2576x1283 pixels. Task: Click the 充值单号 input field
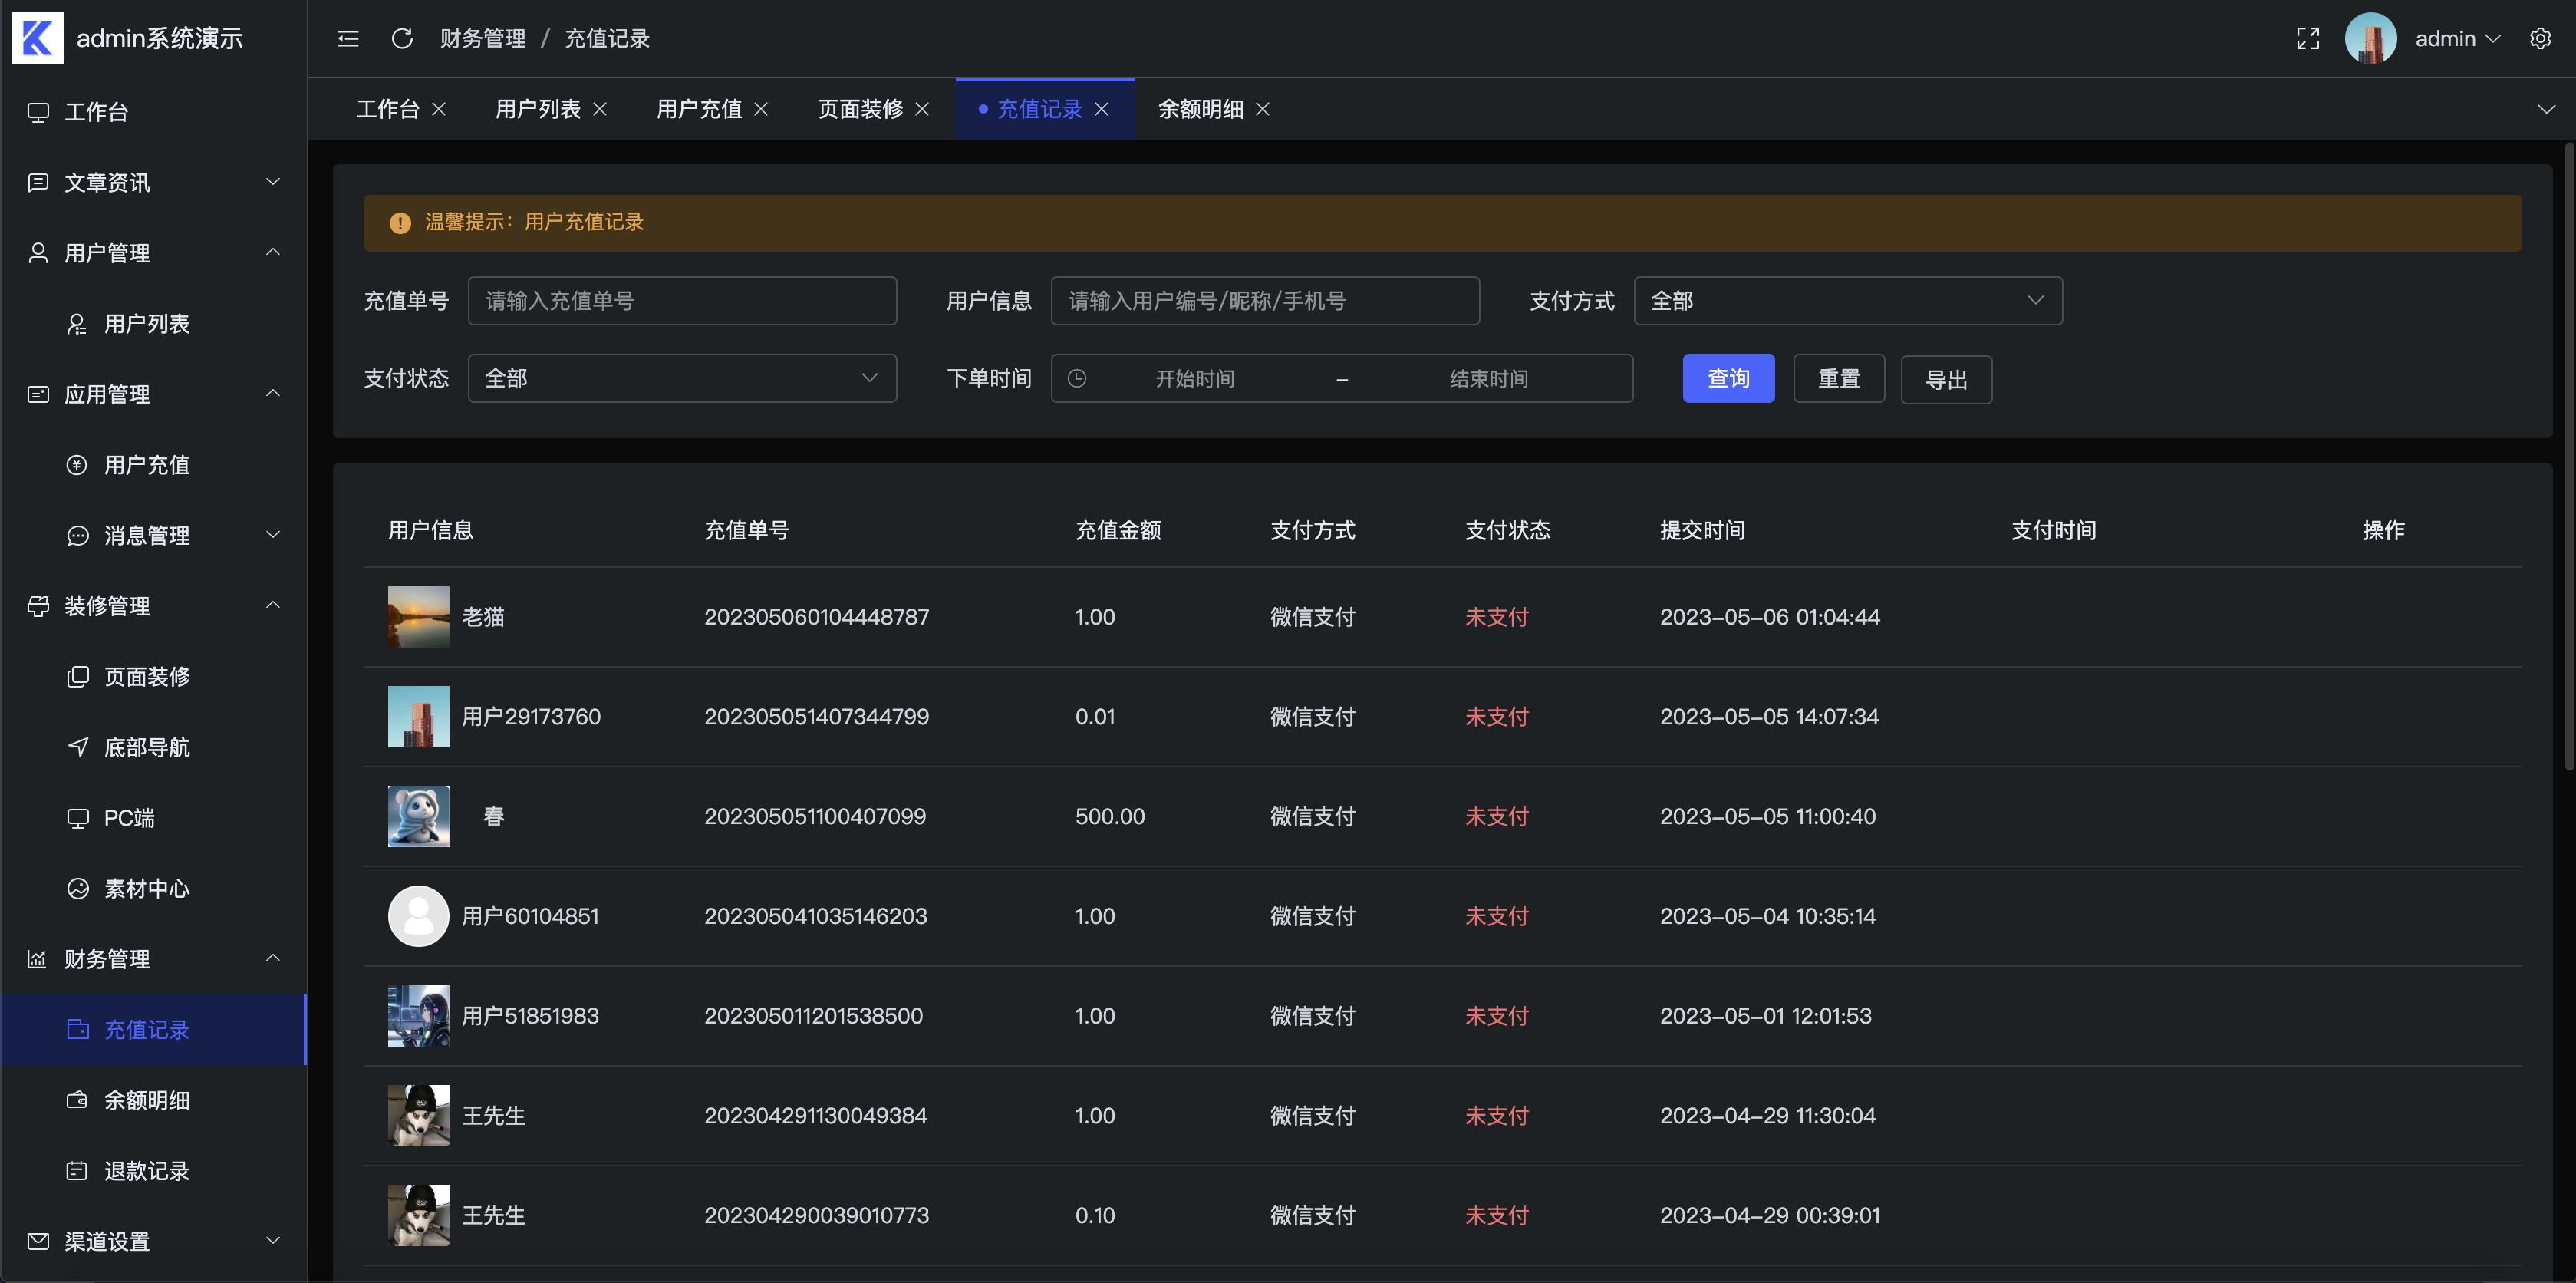point(681,300)
